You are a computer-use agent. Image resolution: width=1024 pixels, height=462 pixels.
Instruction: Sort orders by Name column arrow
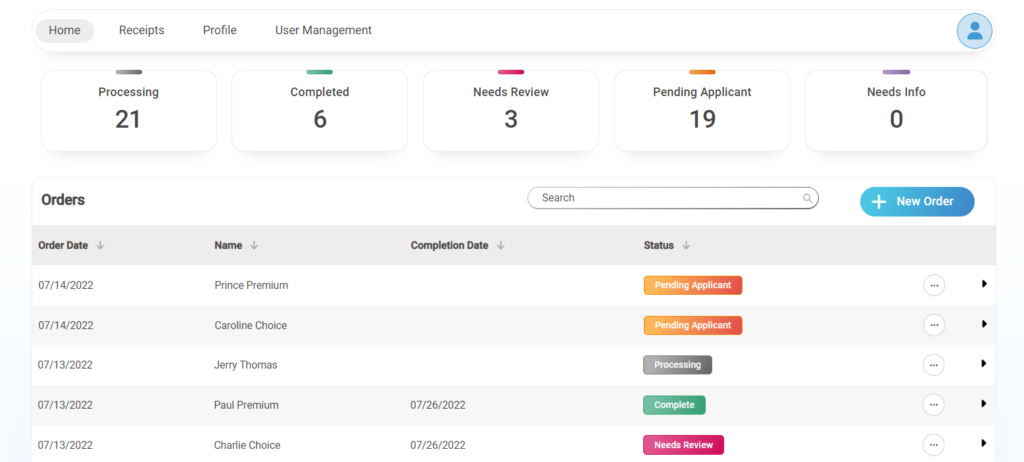[254, 245]
